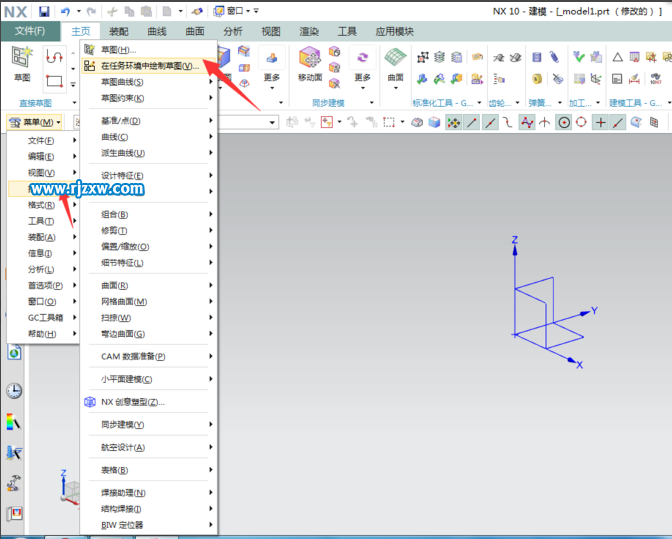Viewport: 672px width, 539px height.
Task: Click the clock history icon in sidebar
Action: pos(14,390)
